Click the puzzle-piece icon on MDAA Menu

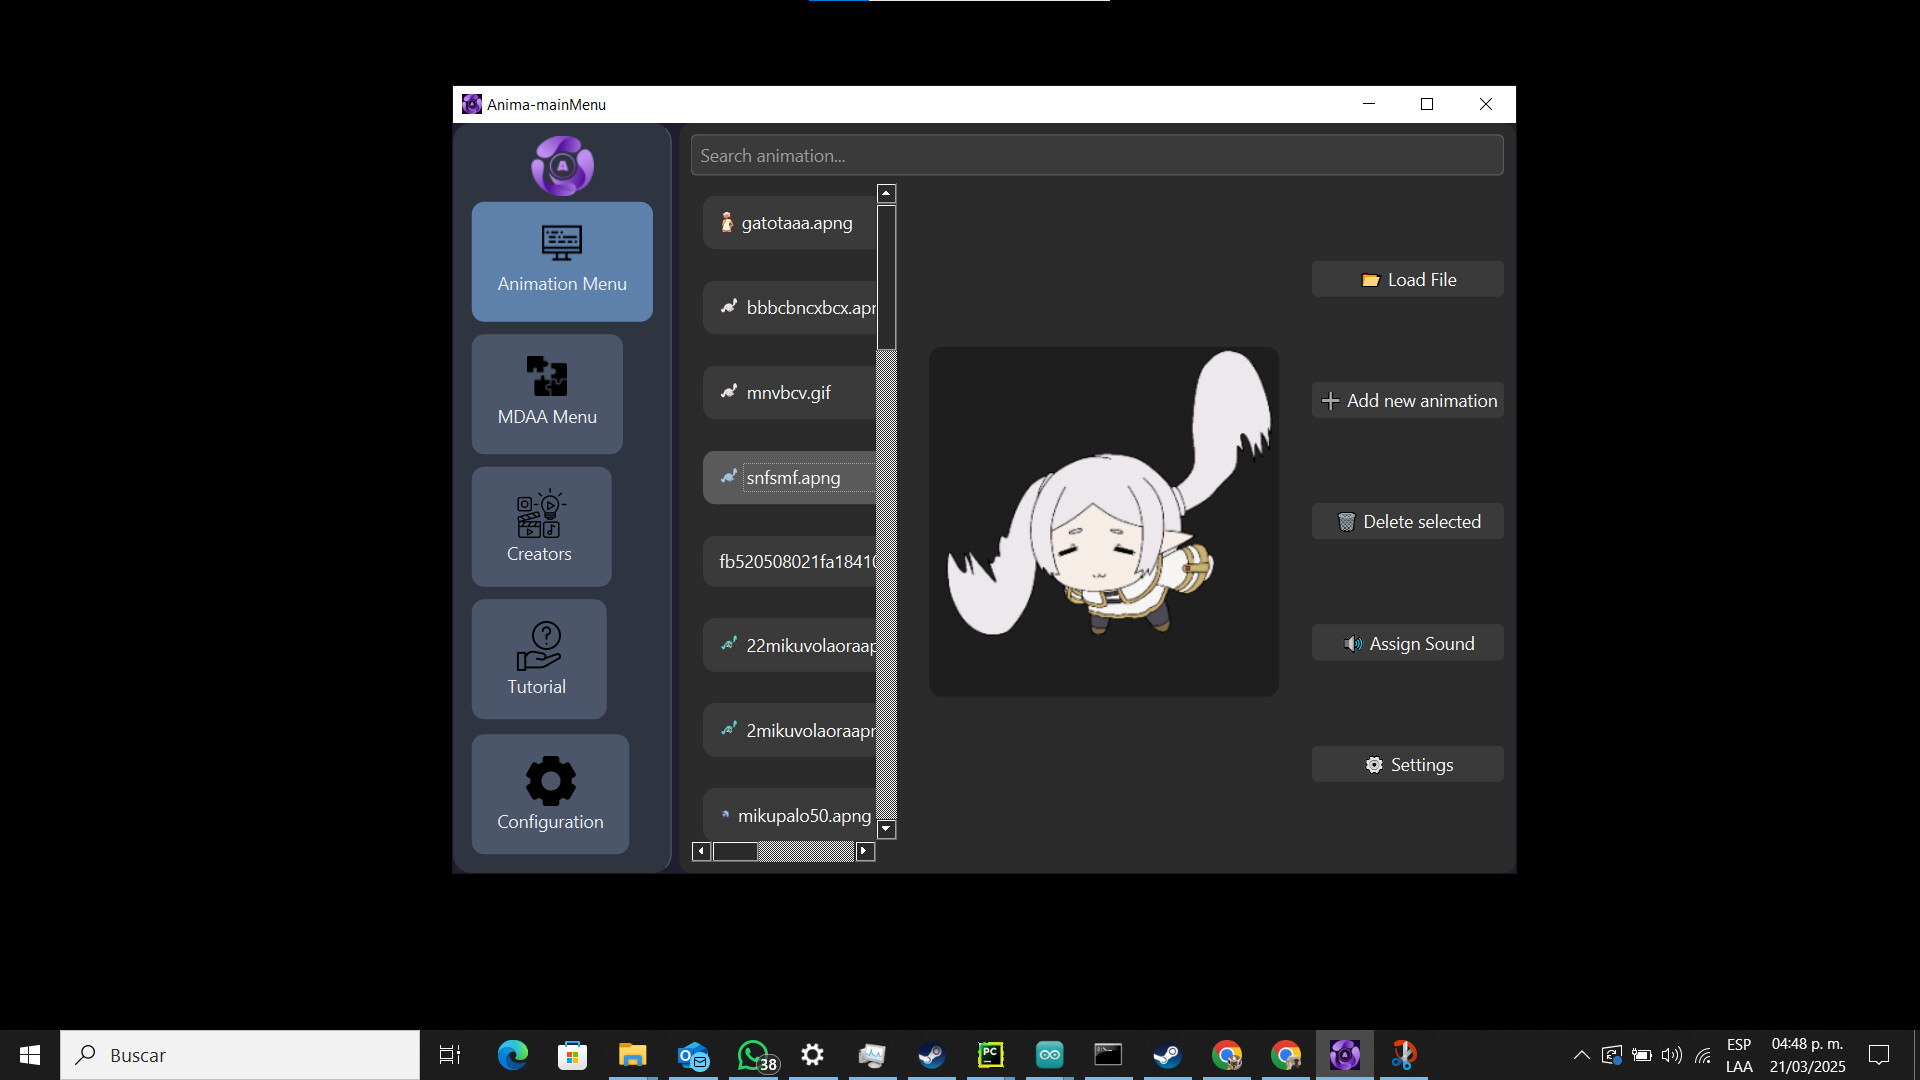tap(546, 376)
